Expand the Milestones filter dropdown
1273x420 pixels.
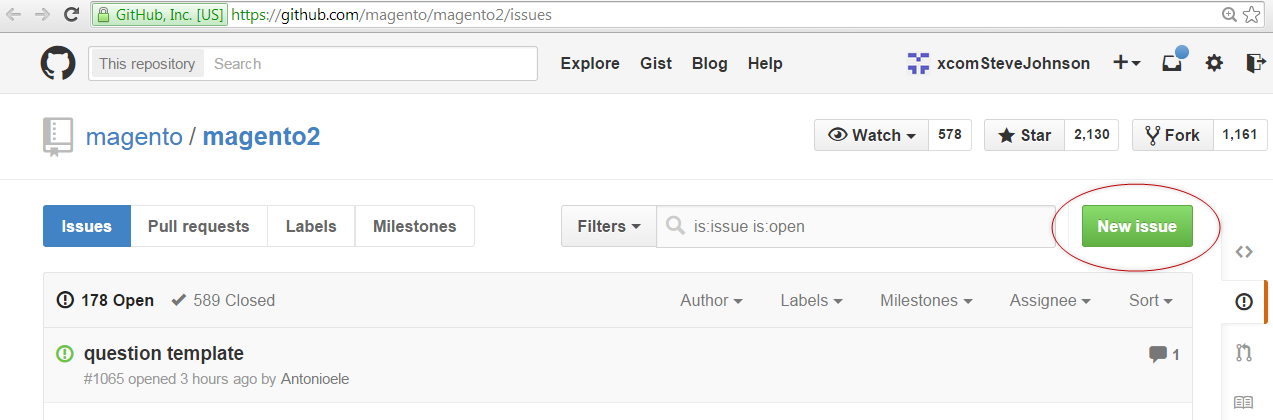click(926, 300)
